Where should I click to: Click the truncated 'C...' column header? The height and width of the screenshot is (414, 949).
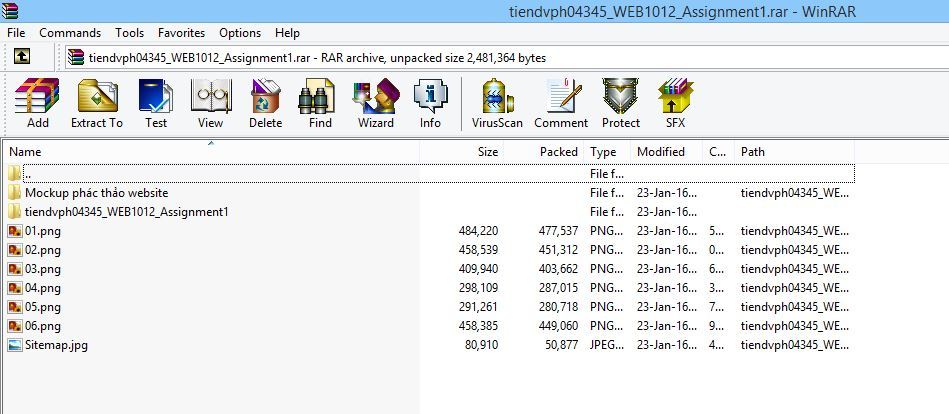(718, 151)
